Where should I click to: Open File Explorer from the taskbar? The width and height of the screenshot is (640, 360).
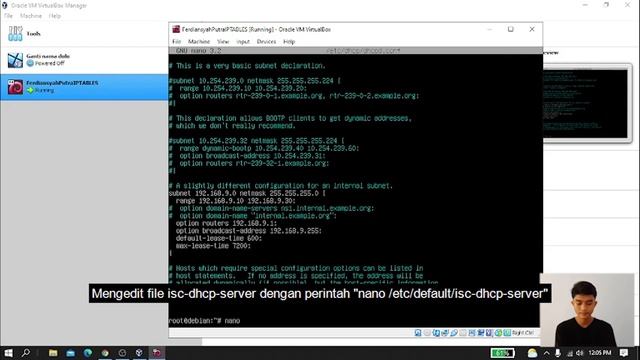pos(53,353)
